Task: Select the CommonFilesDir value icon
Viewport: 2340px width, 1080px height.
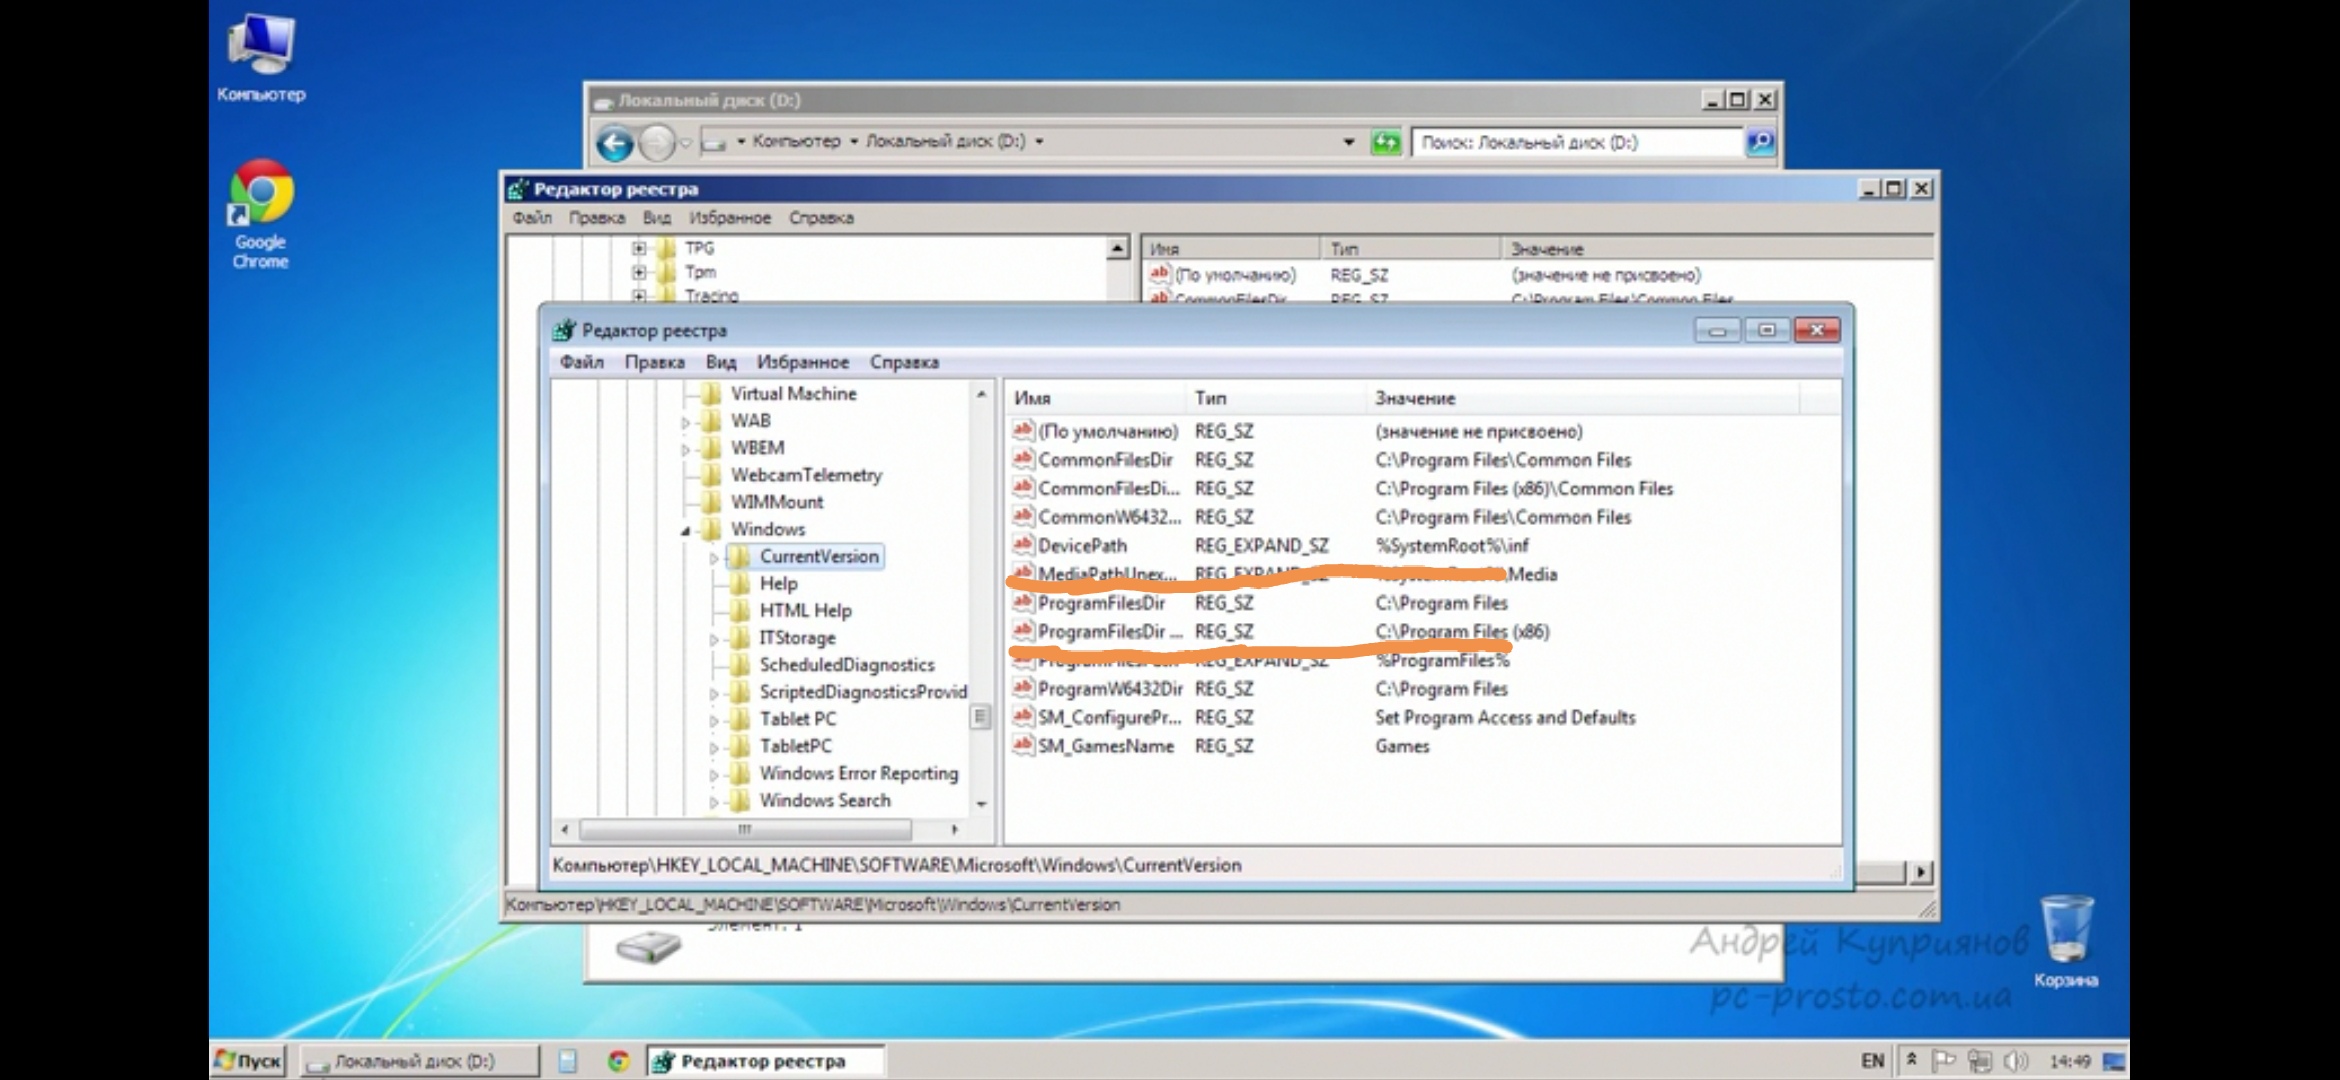Action: 1022,459
